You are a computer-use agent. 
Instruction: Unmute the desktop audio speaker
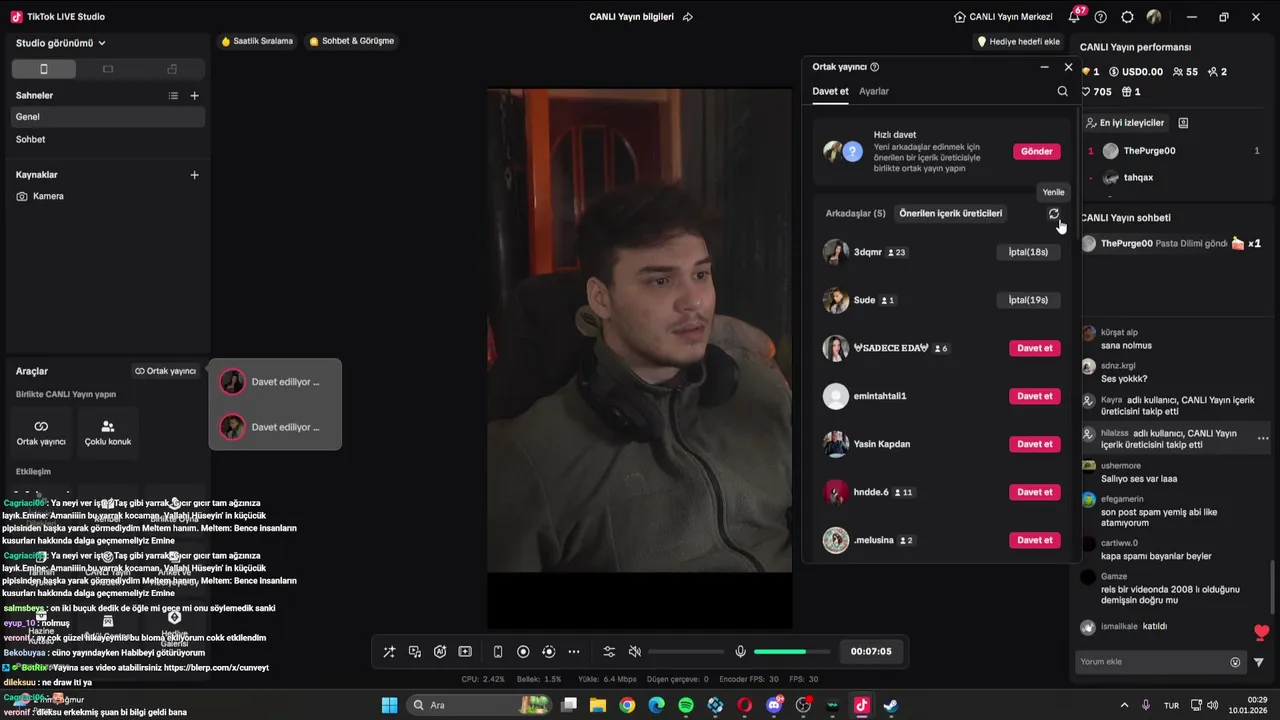click(634, 652)
